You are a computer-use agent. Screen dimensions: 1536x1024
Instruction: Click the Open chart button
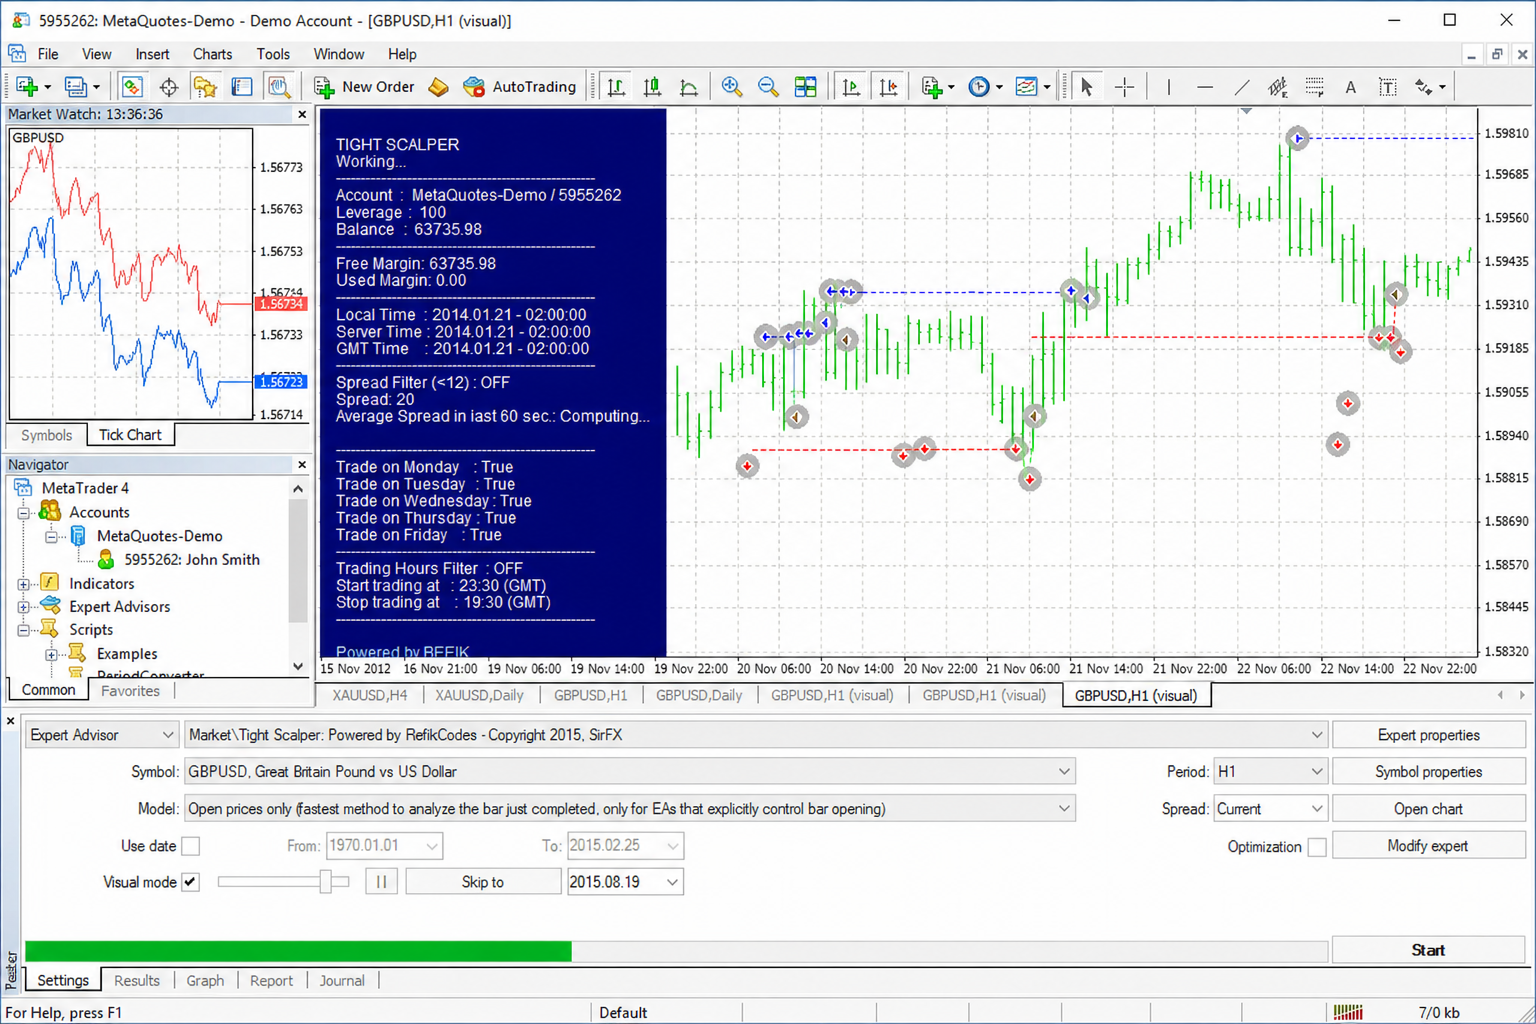click(x=1428, y=809)
